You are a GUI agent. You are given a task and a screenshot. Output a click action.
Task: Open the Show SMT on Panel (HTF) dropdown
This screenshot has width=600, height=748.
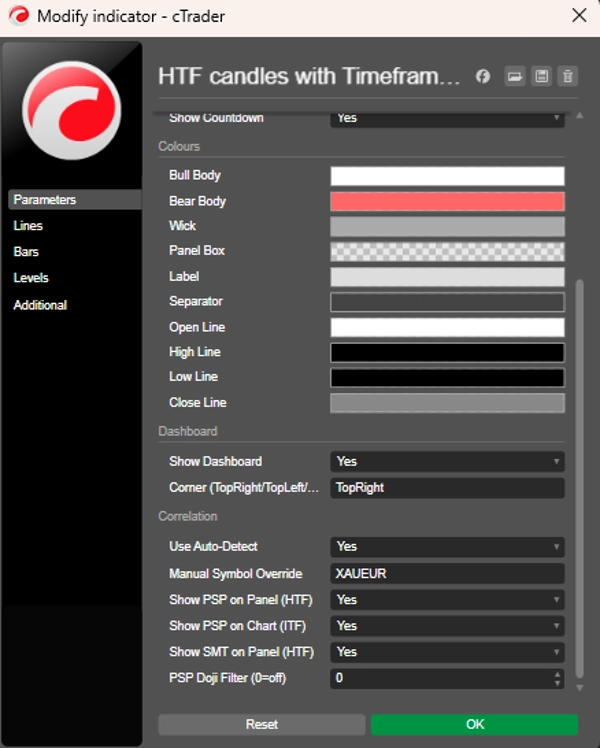coord(447,652)
